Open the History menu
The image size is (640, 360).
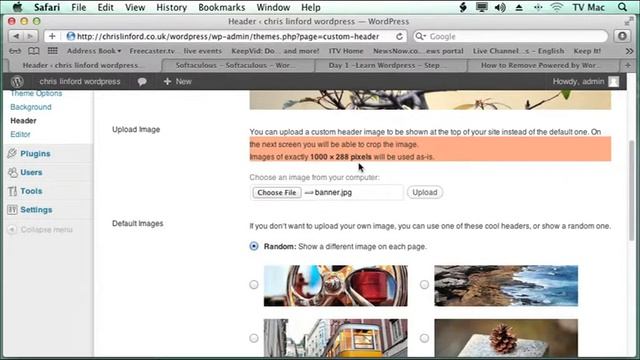click(171, 7)
